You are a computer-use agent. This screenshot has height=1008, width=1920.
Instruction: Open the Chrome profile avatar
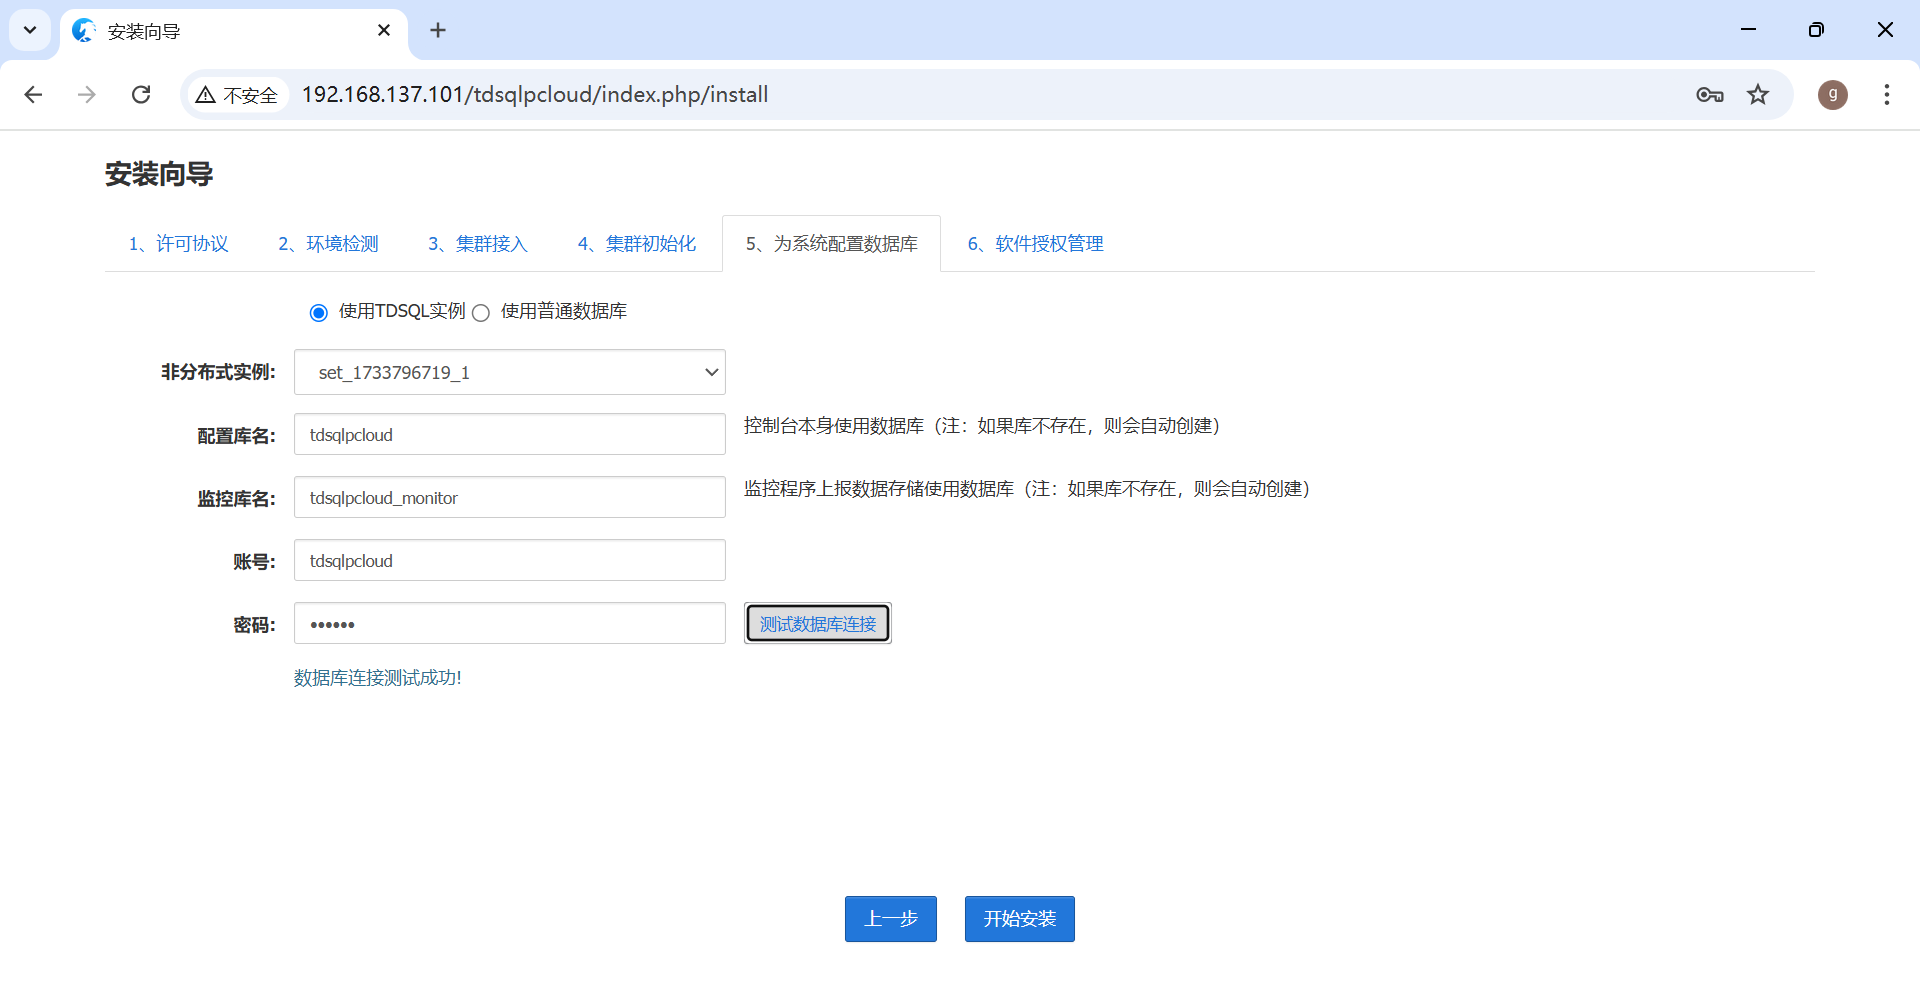1833,95
